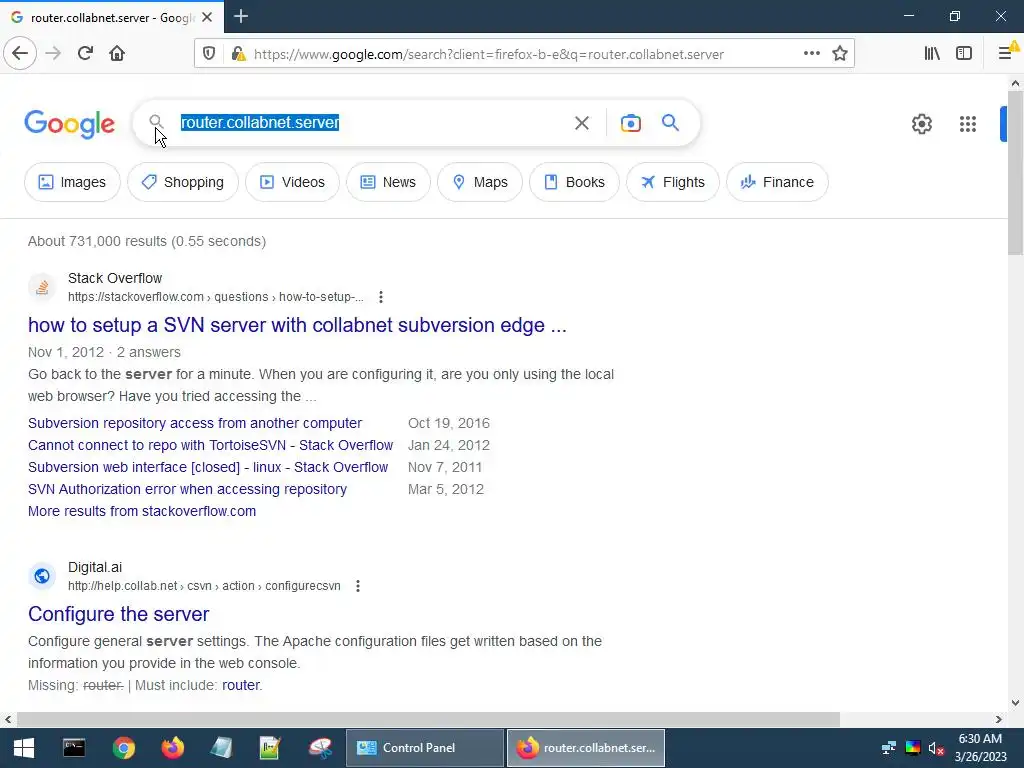This screenshot has width=1024, height=768.
Task: Click the horizontal page scrollbar thumb
Action: tap(428, 720)
